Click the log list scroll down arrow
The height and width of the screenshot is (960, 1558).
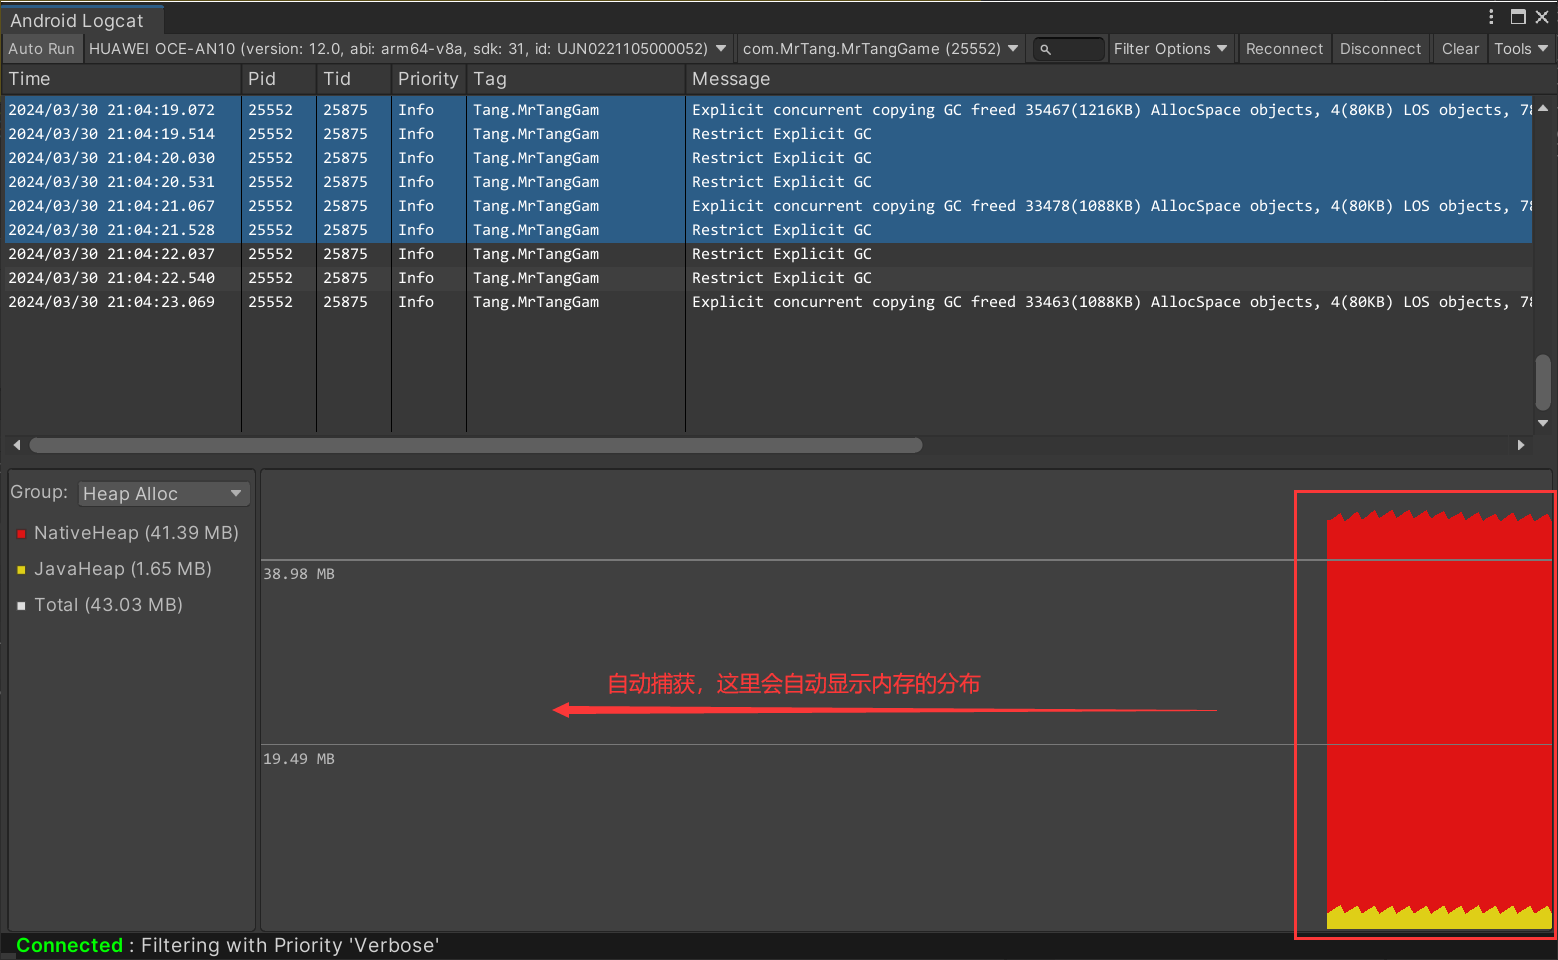1543,423
